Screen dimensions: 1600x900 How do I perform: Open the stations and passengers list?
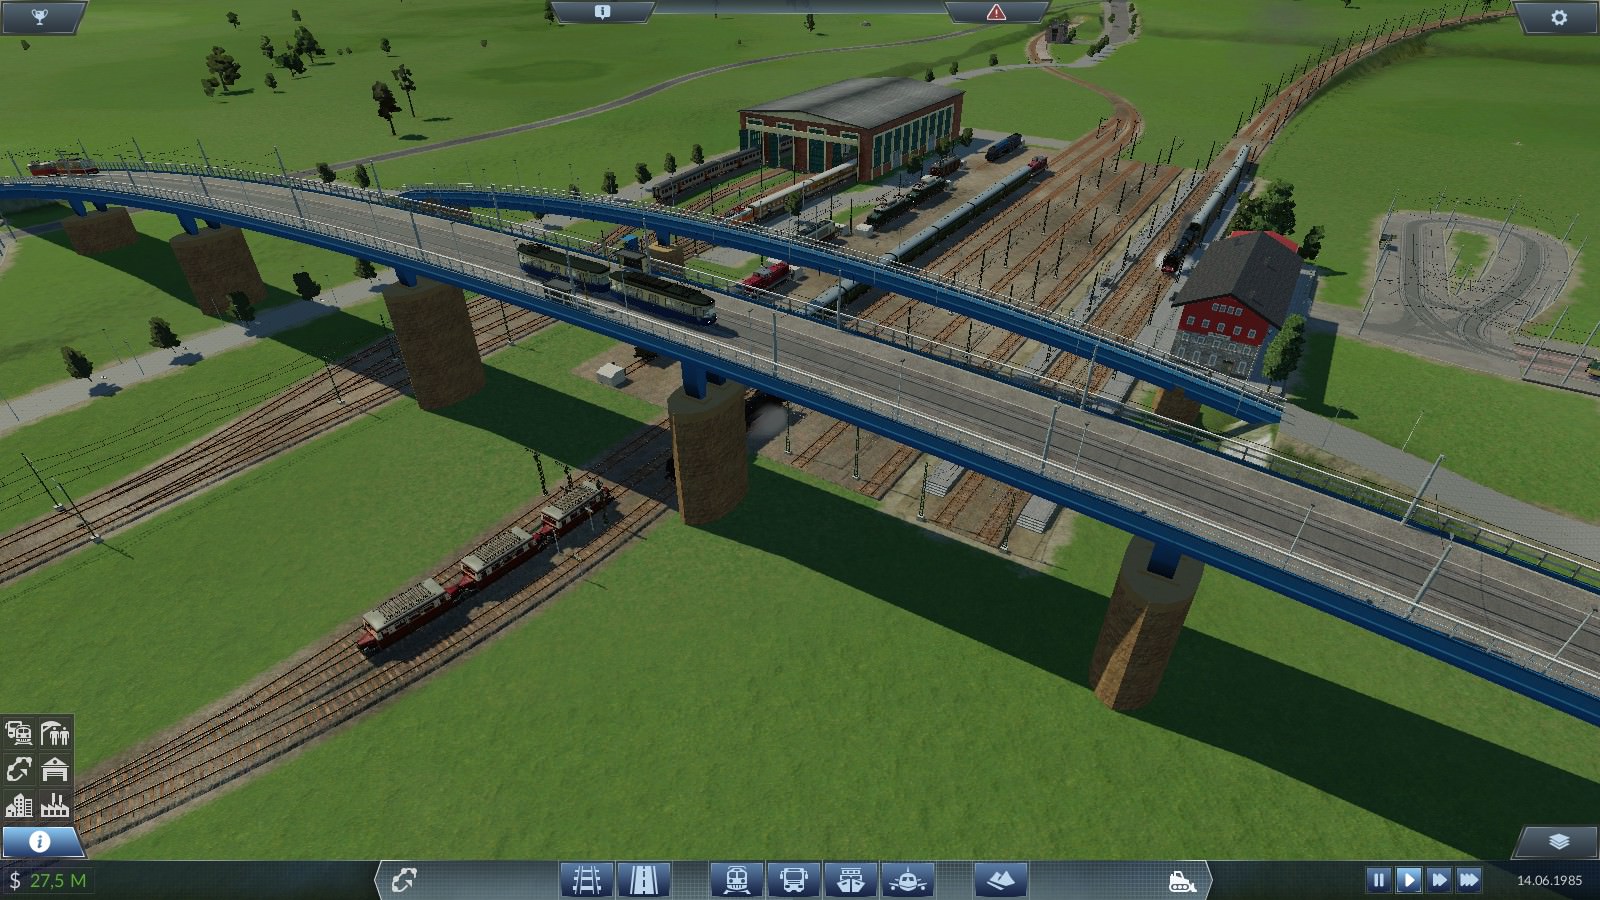point(55,733)
